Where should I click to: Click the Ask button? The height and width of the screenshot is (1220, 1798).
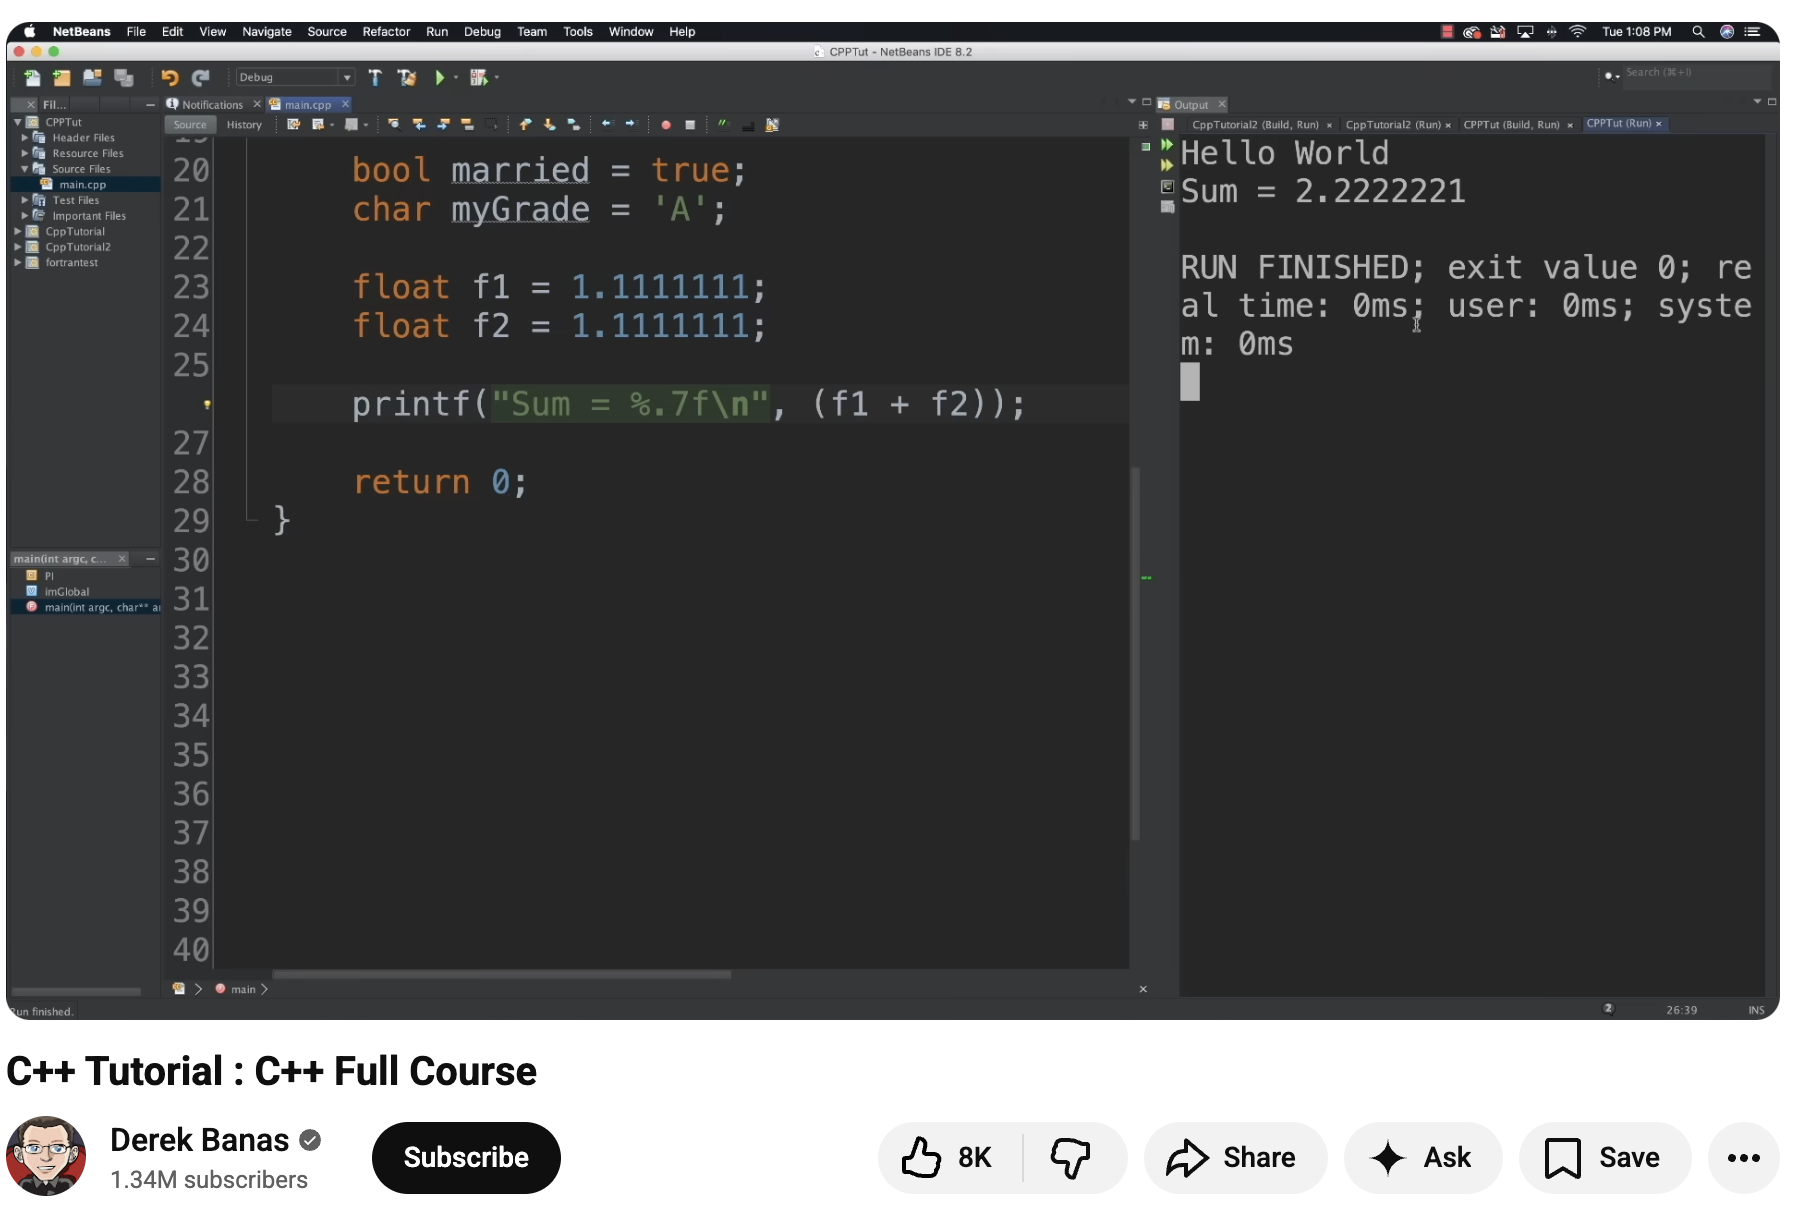coord(1423,1158)
